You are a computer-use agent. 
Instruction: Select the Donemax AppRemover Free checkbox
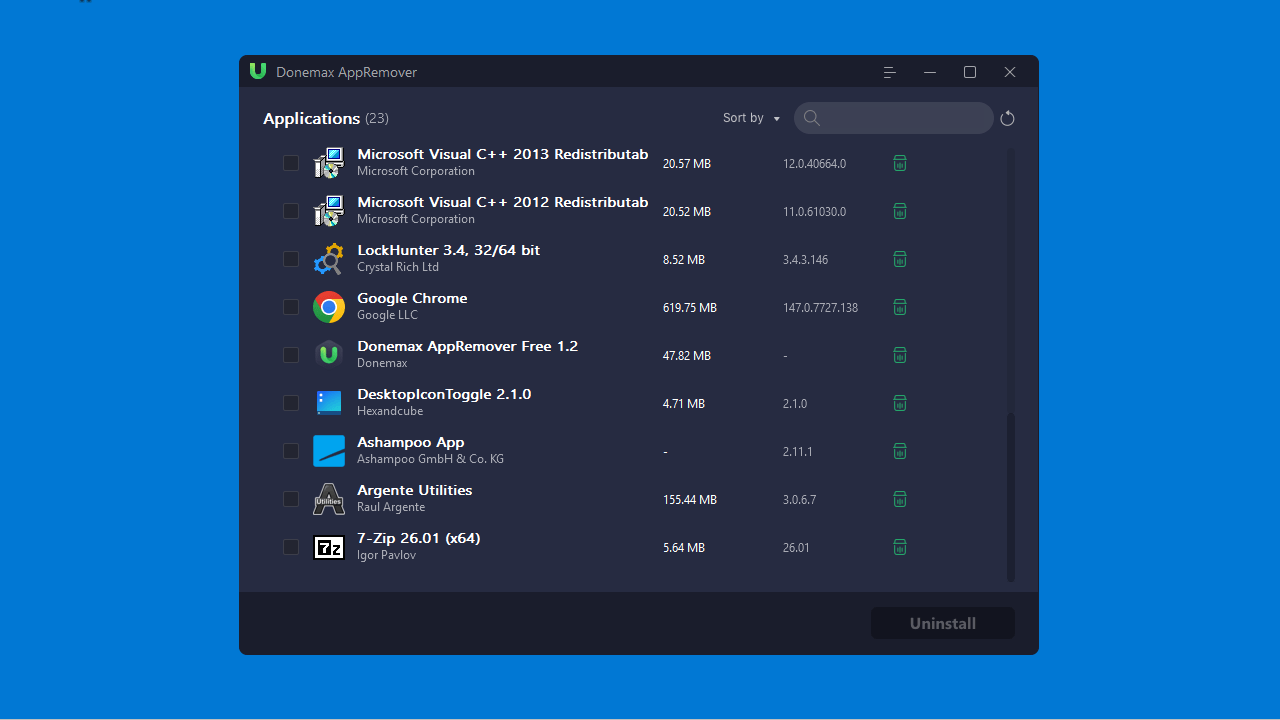click(291, 355)
